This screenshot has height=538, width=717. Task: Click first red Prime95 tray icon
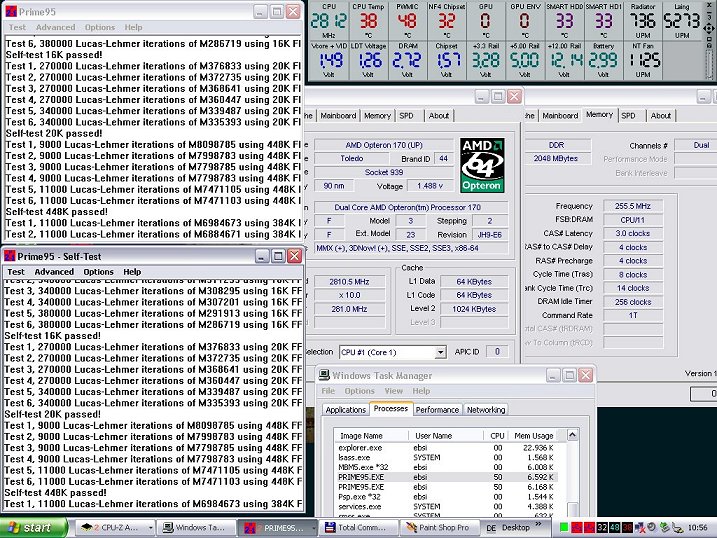pyautogui.click(x=577, y=527)
